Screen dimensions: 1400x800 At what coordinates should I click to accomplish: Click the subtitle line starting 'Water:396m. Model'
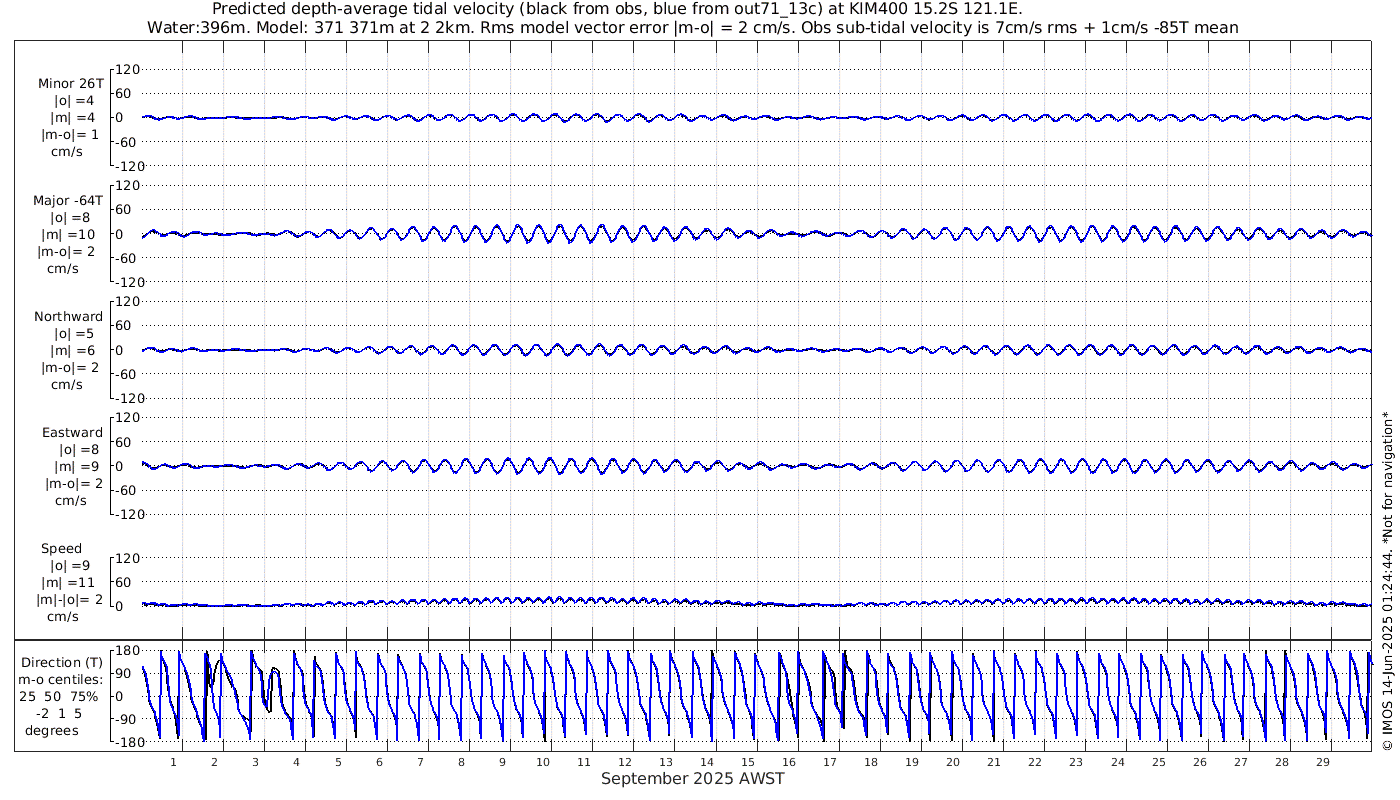693,28
